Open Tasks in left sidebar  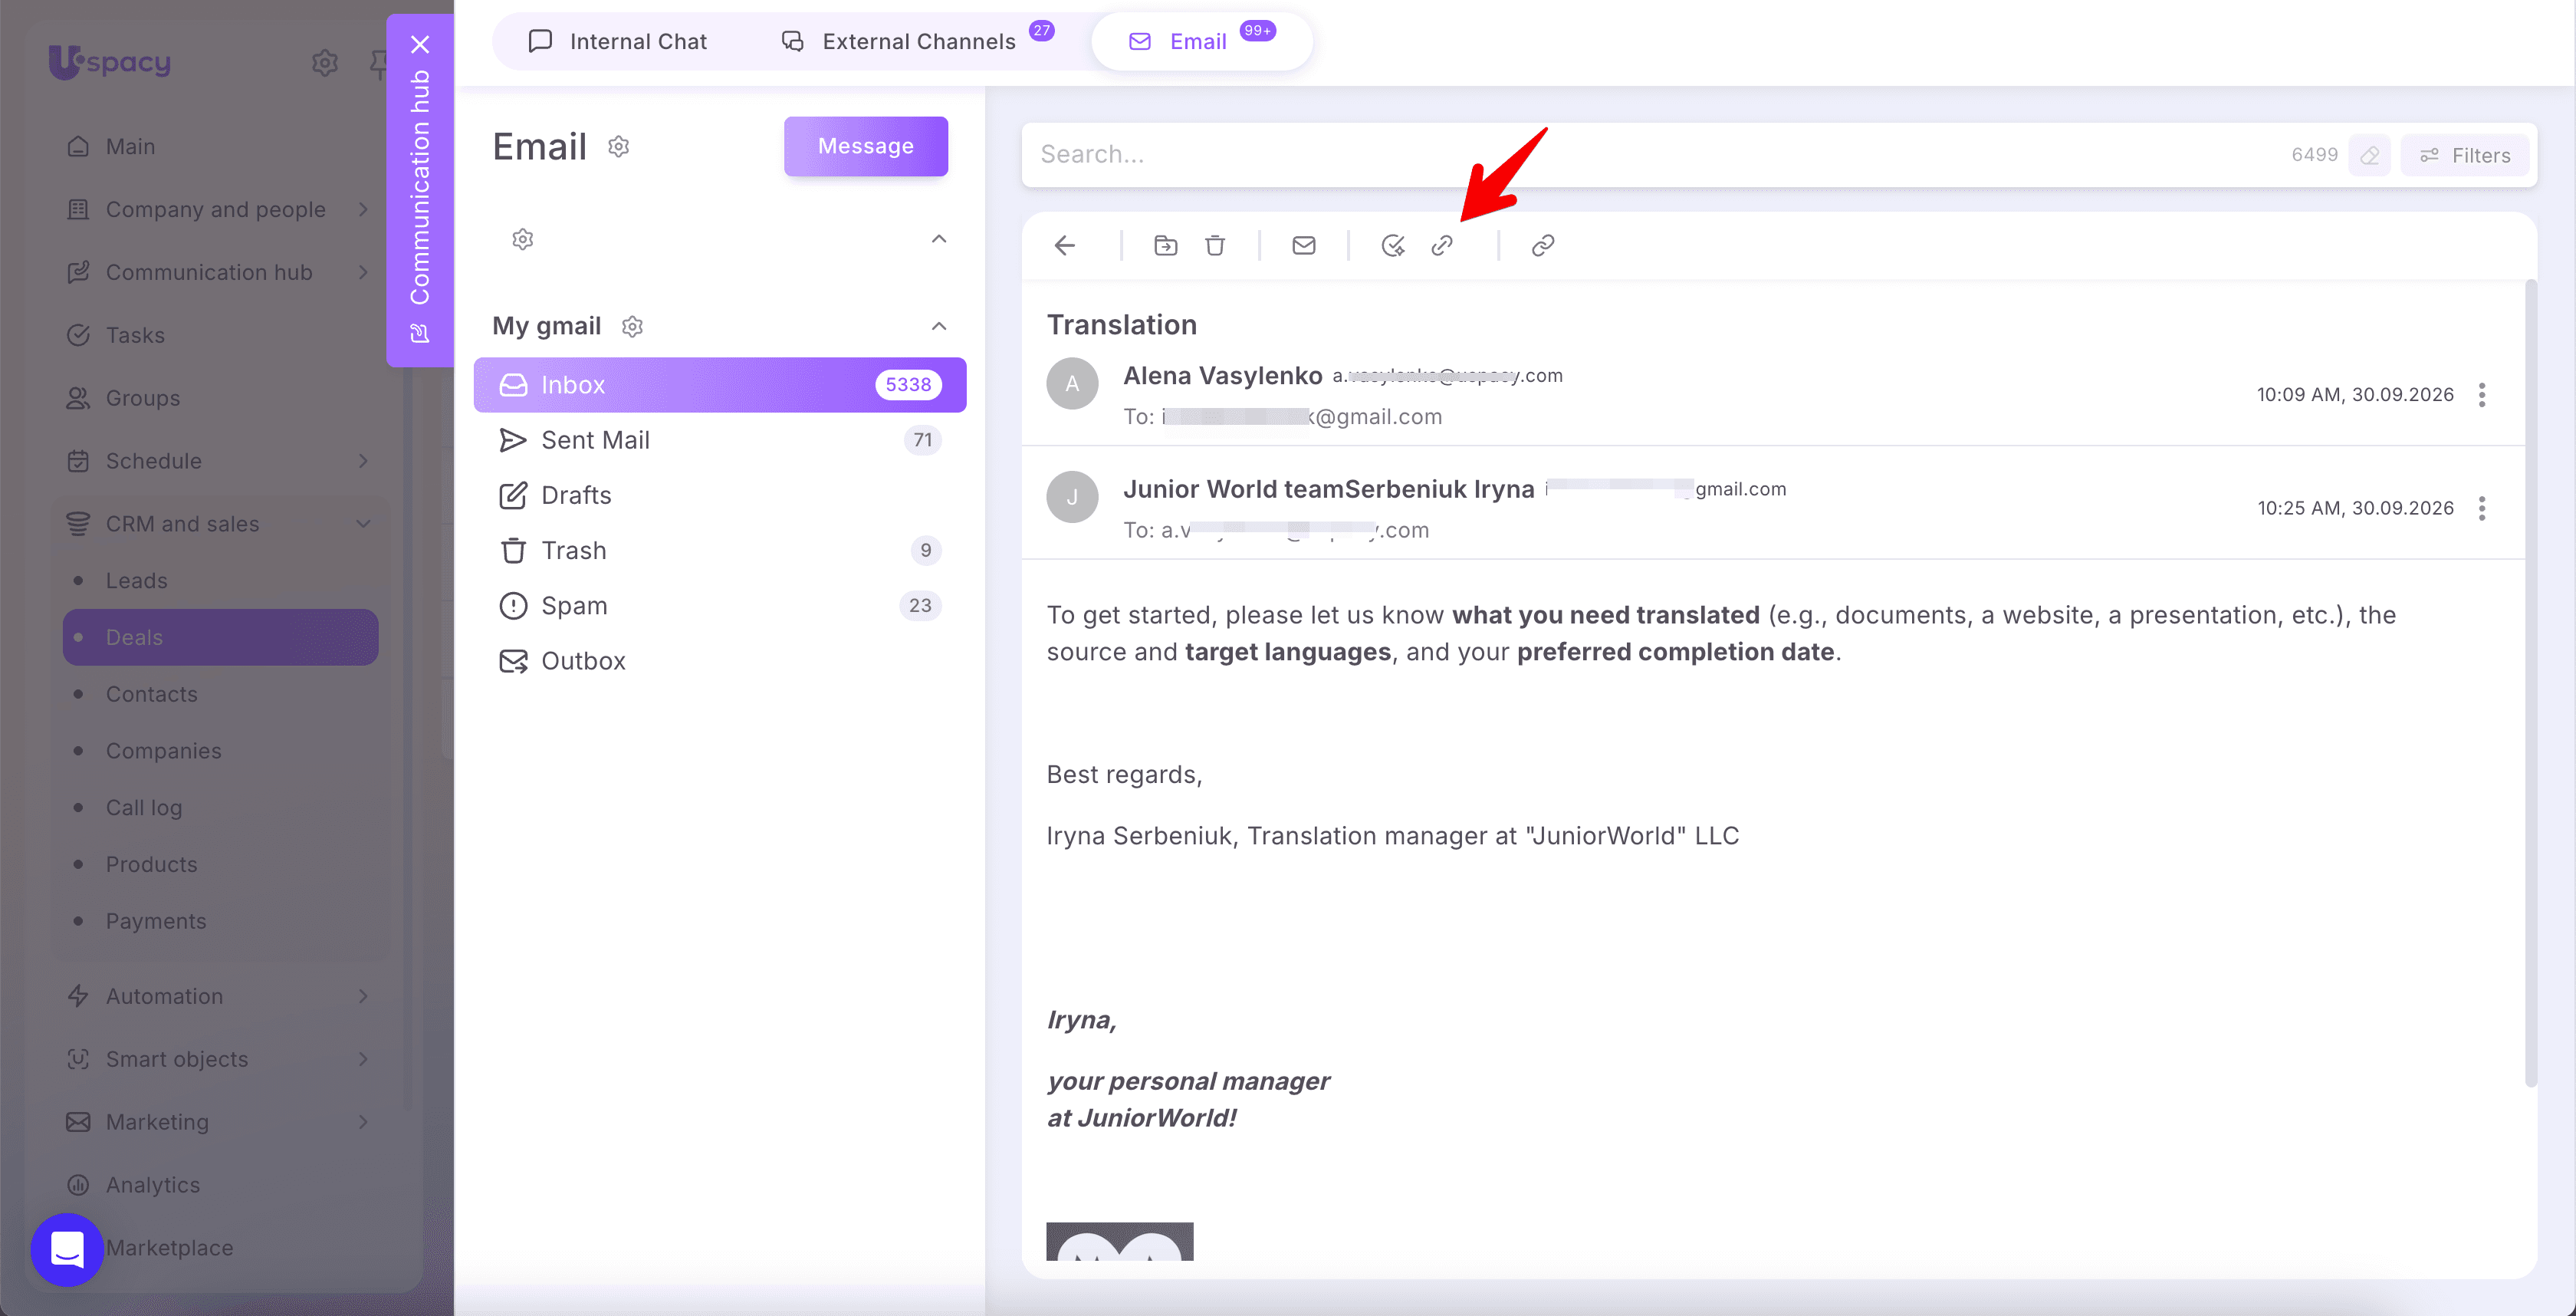135,335
